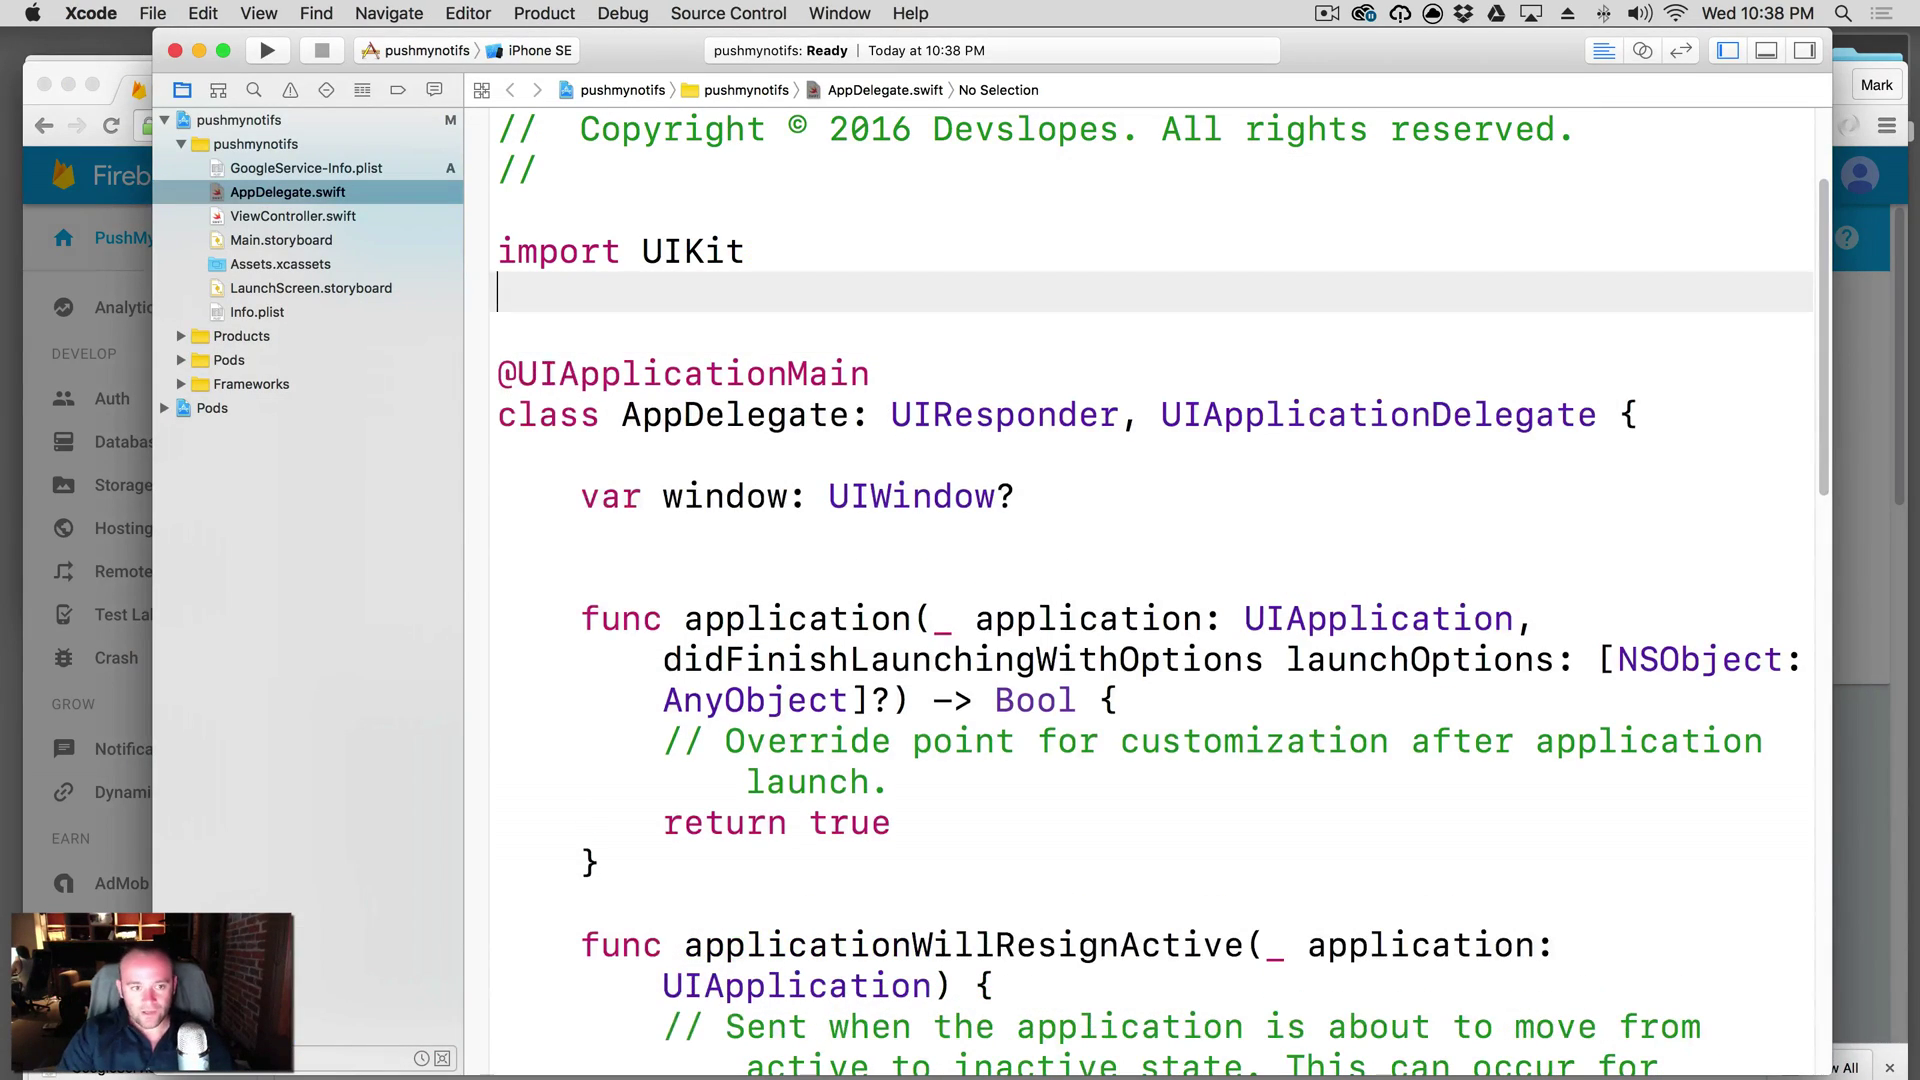The width and height of the screenshot is (1920, 1080).
Task: Switch to the Assistant editor
Action: point(1642,50)
